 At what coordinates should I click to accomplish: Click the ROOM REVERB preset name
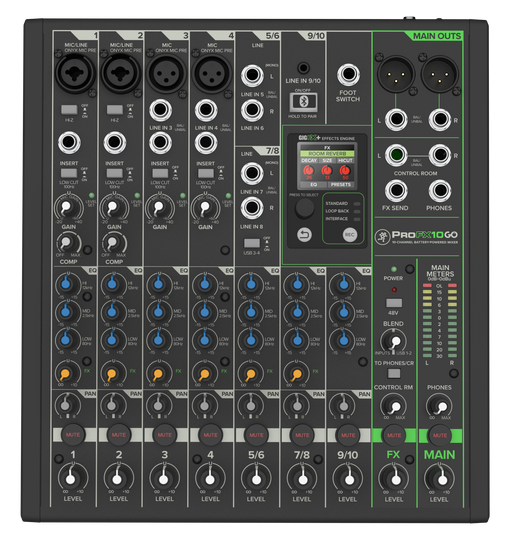327,154
